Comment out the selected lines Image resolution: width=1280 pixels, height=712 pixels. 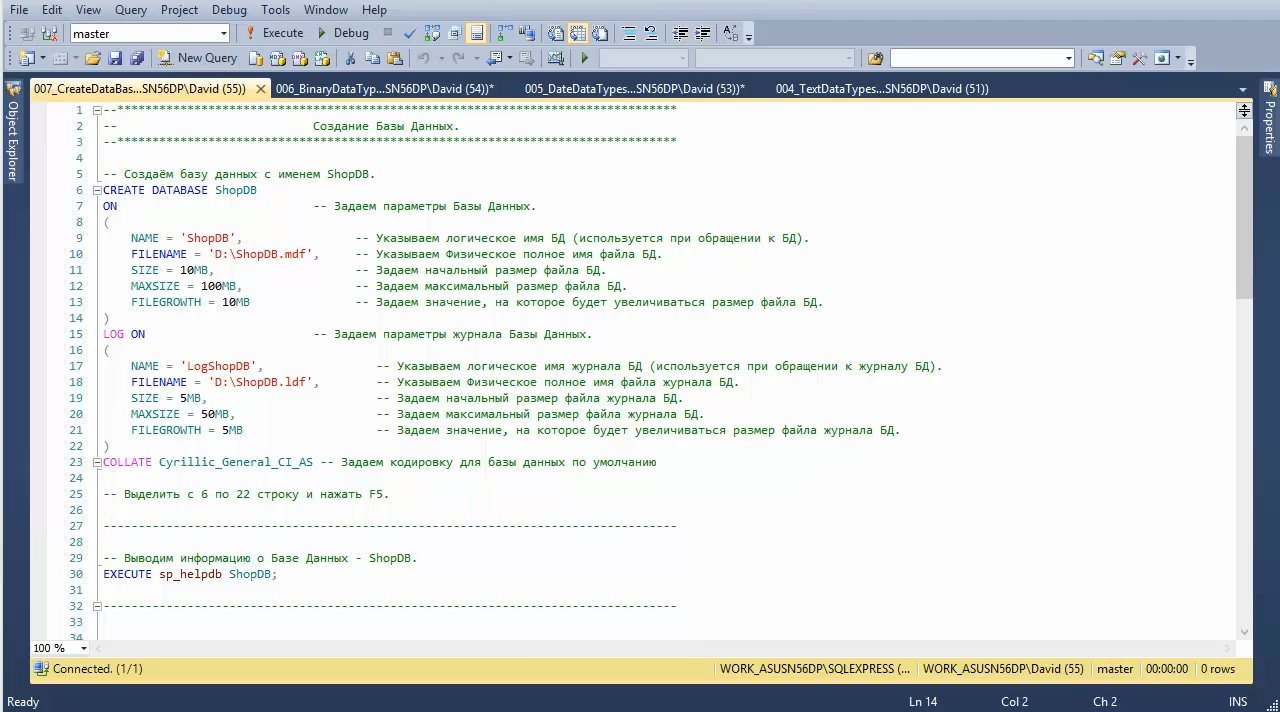(628, 33)
